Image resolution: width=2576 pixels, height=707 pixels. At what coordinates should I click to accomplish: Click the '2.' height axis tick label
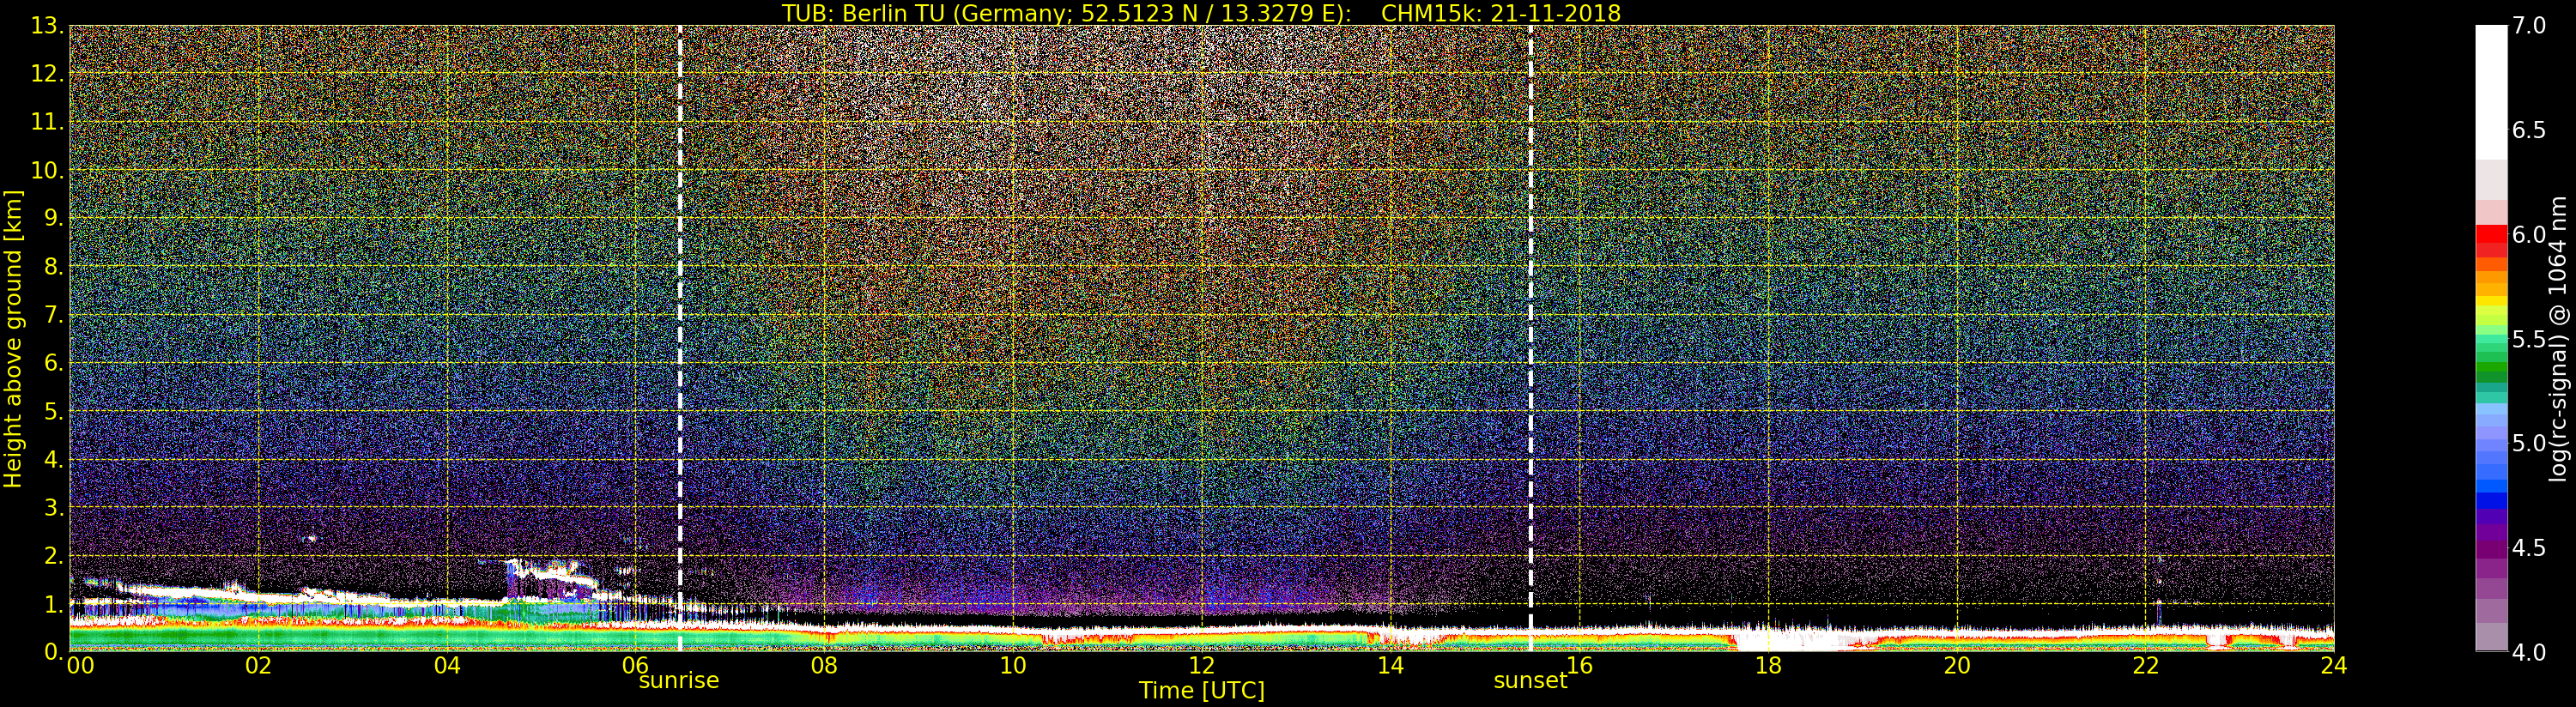click(x=54, y=555)
